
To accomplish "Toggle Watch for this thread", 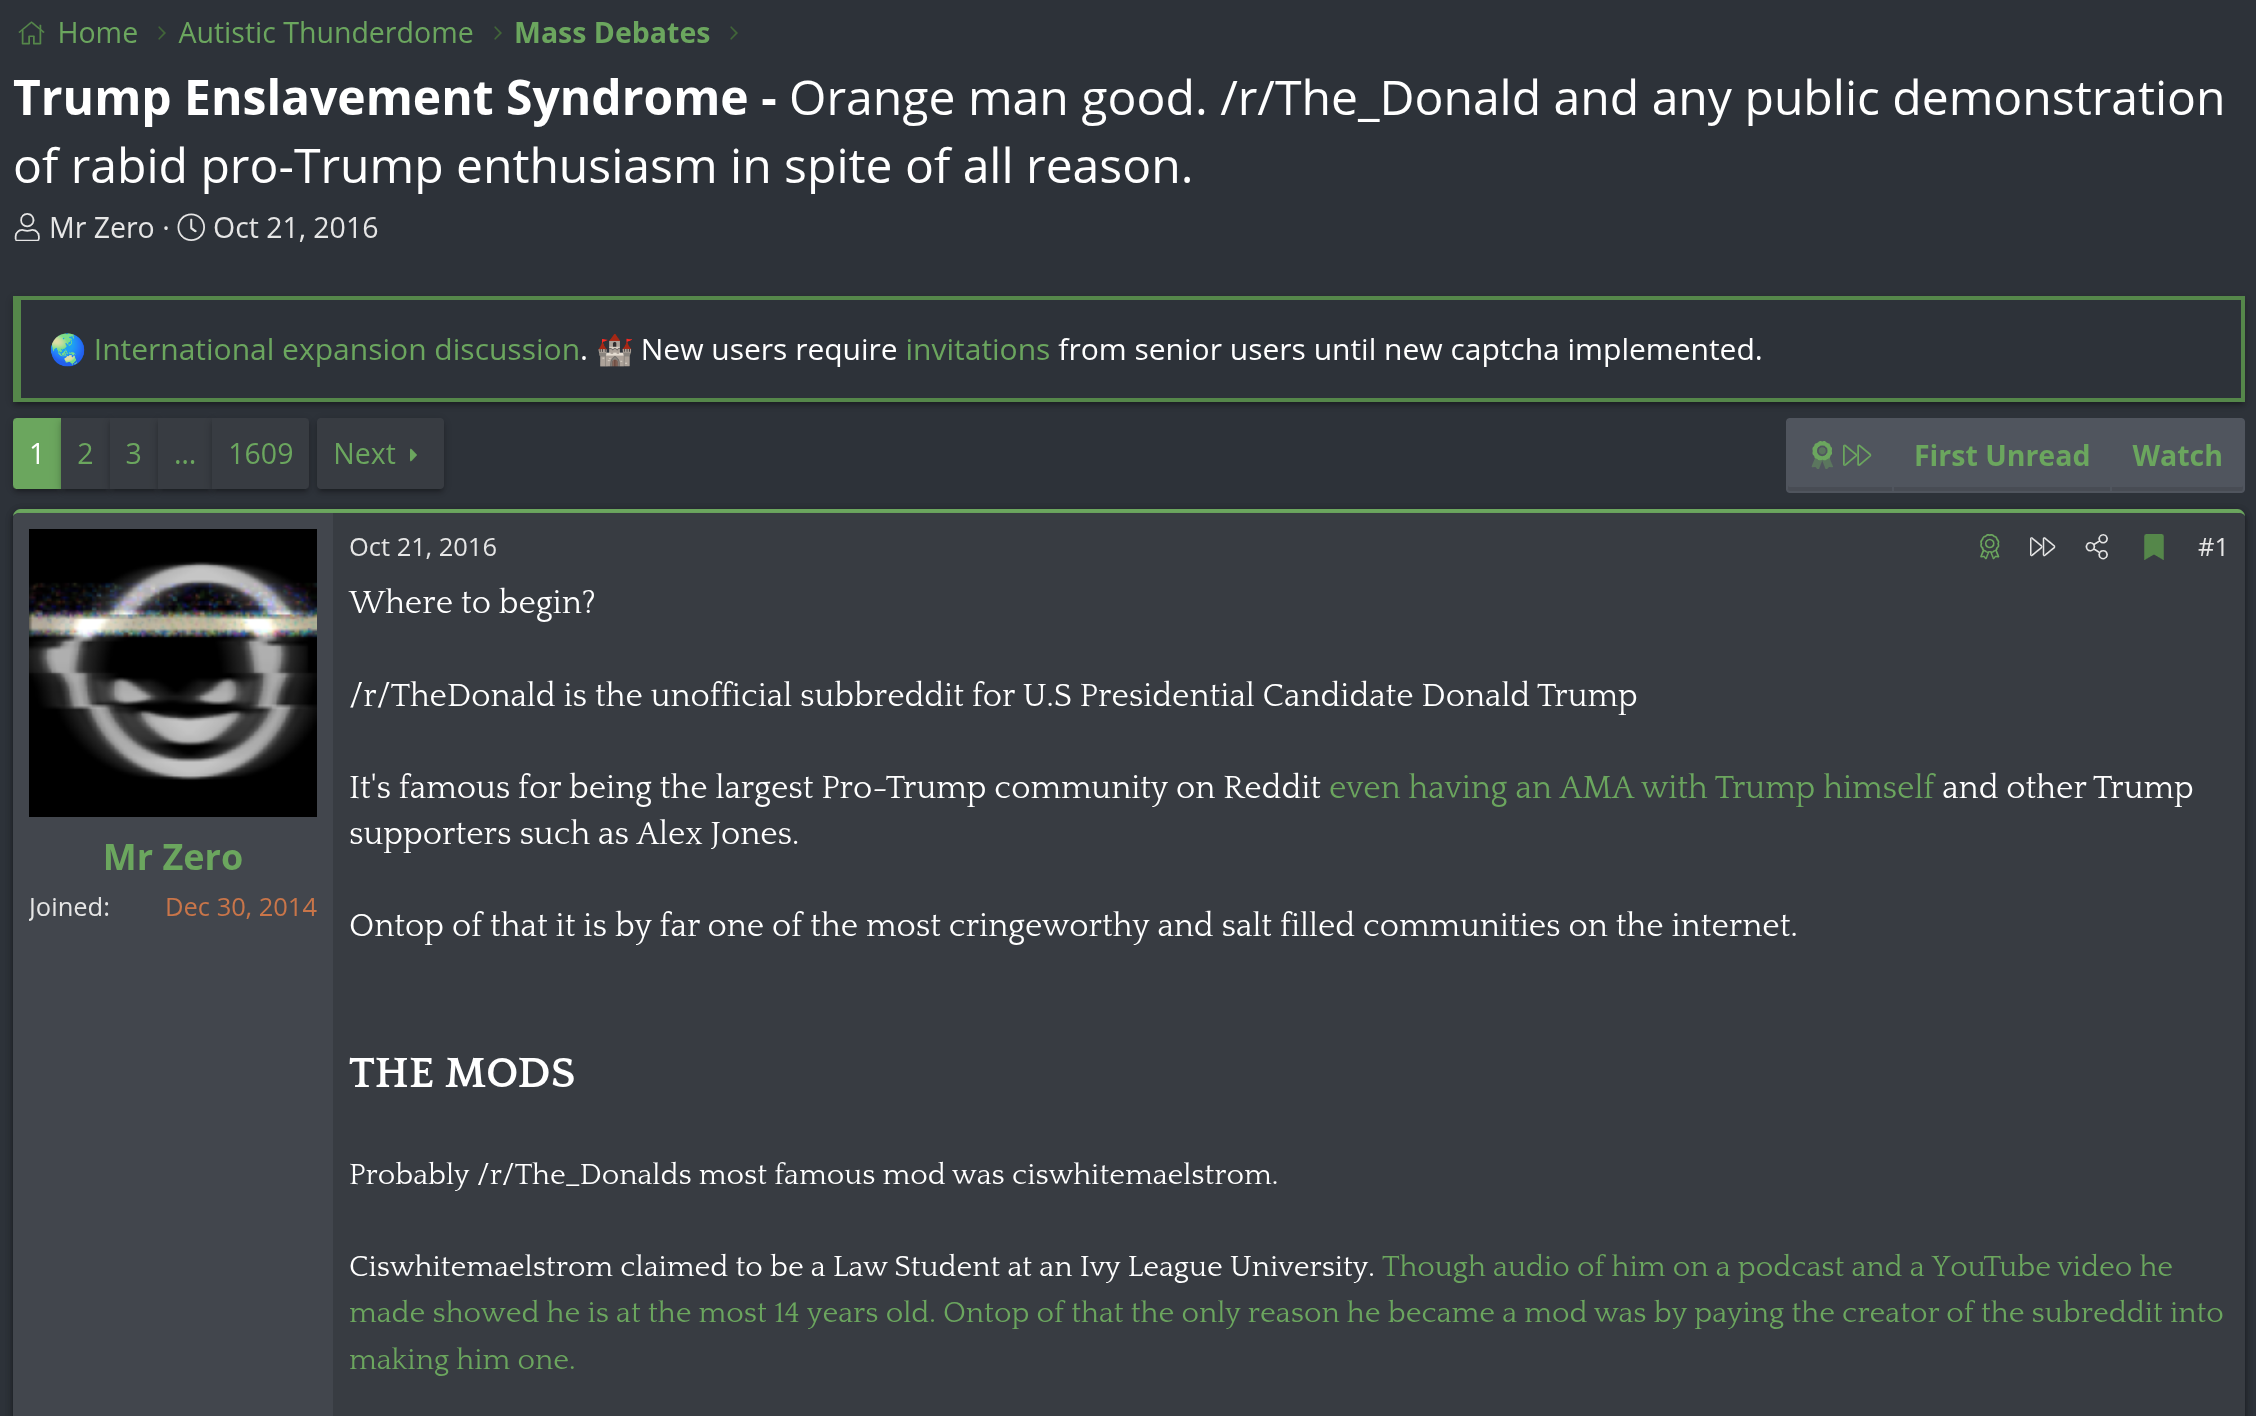I will (x=2176, y=455).
